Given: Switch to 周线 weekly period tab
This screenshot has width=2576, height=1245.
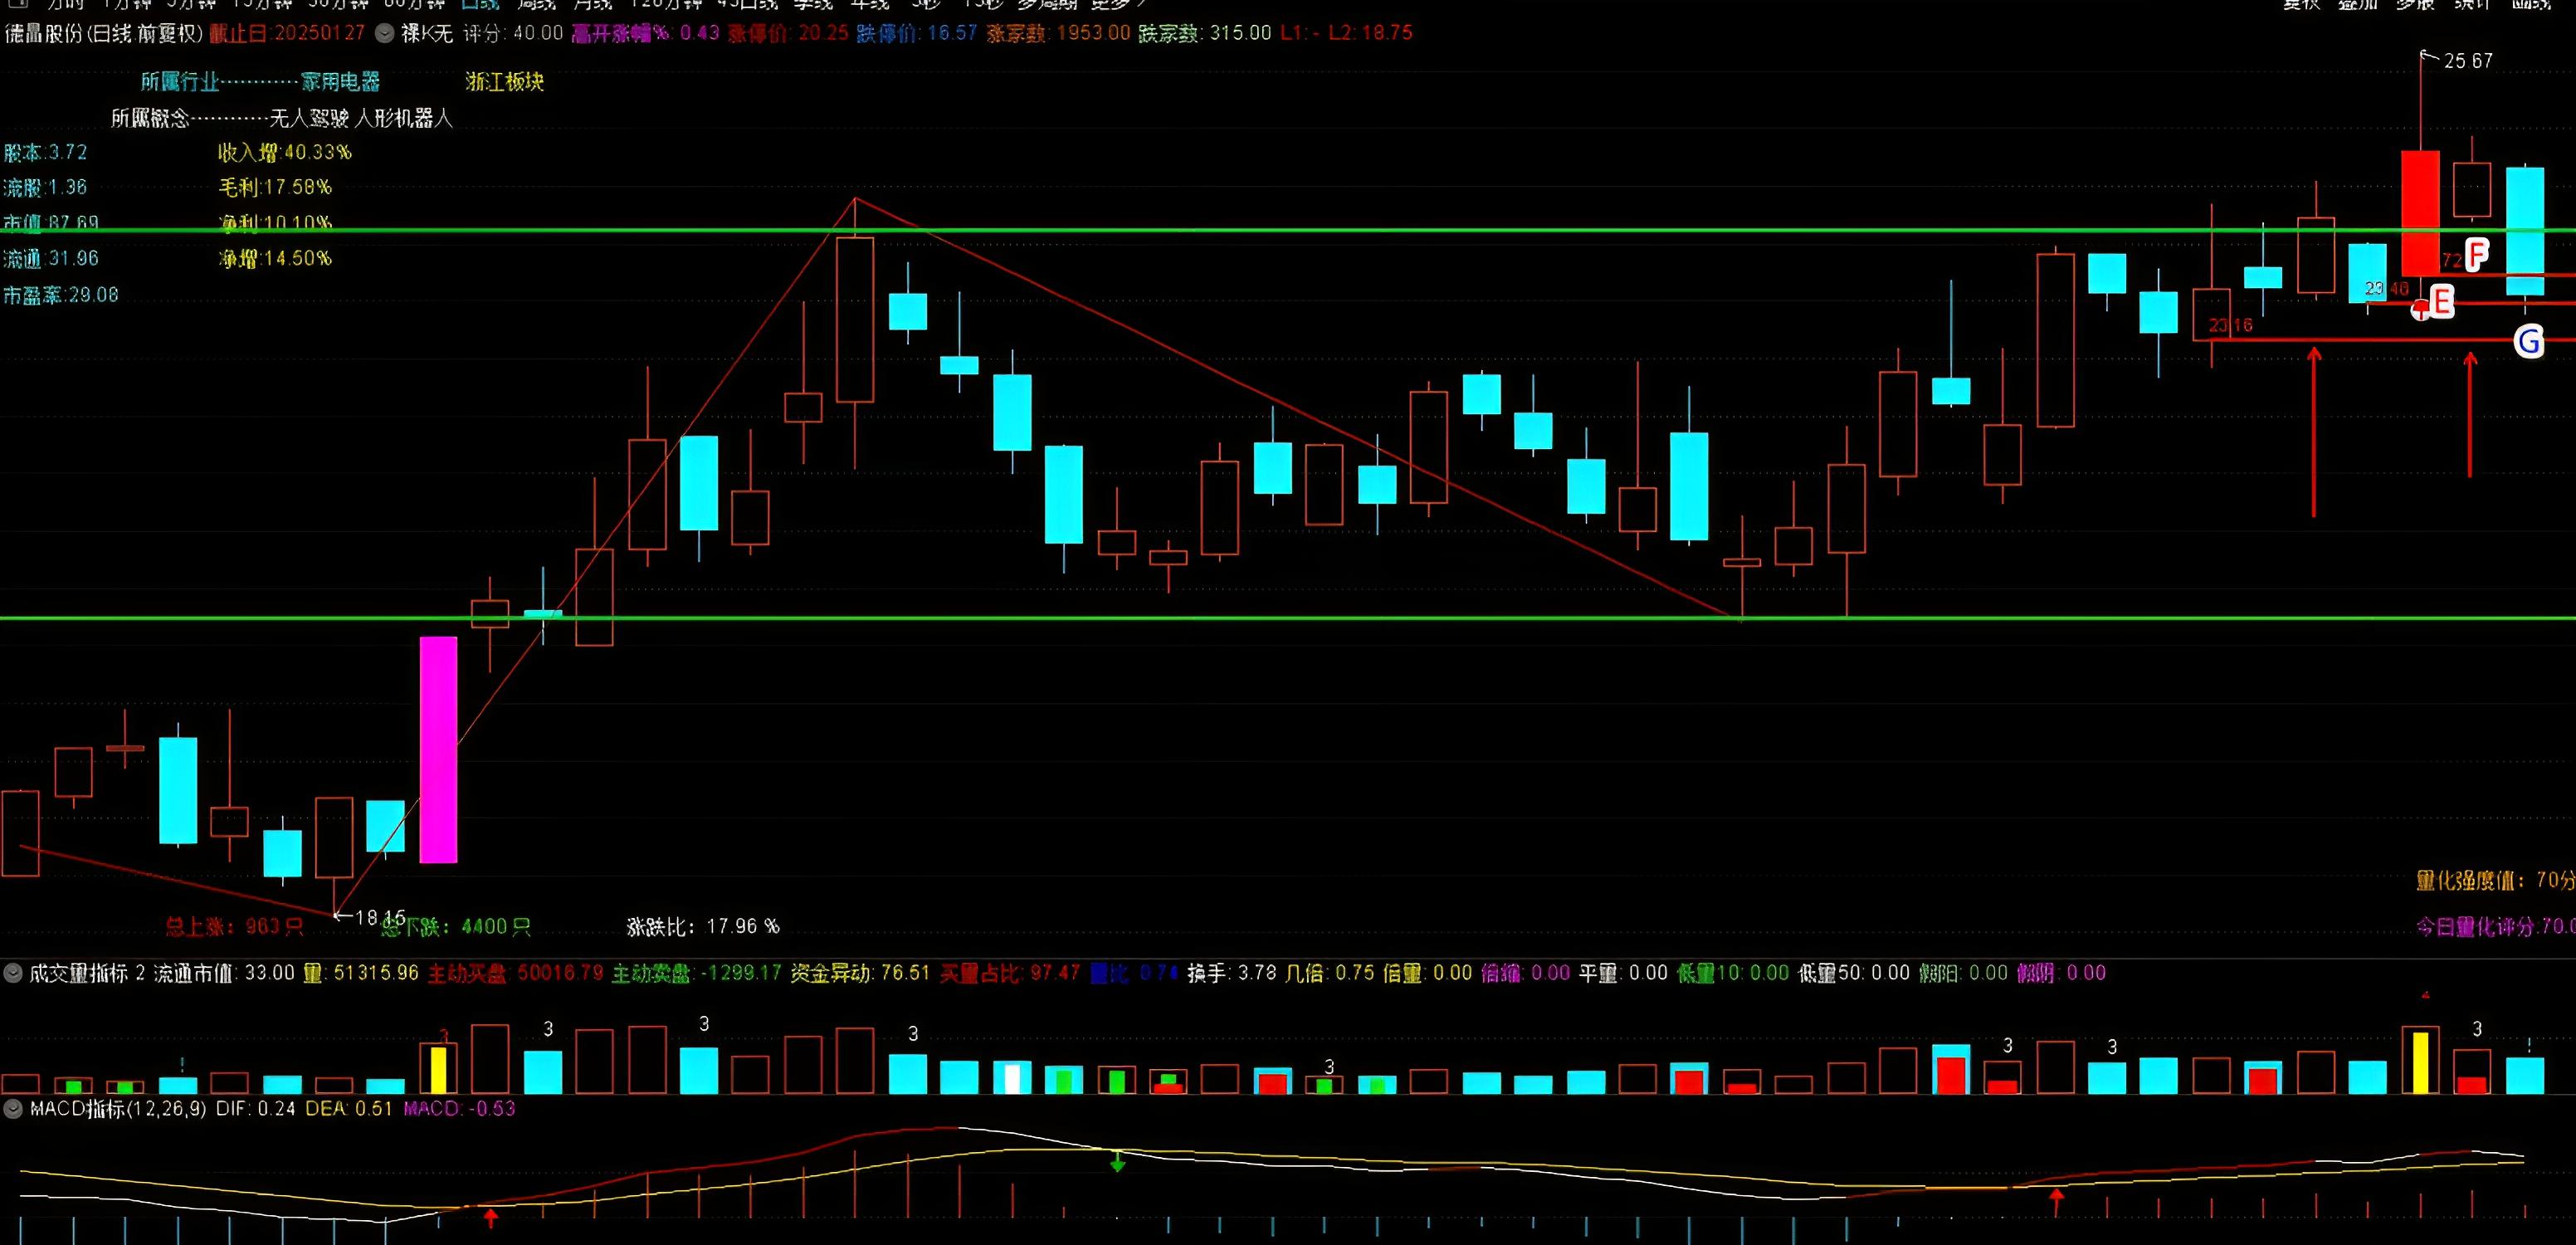Looking at the screenshot, I should 535,5.
